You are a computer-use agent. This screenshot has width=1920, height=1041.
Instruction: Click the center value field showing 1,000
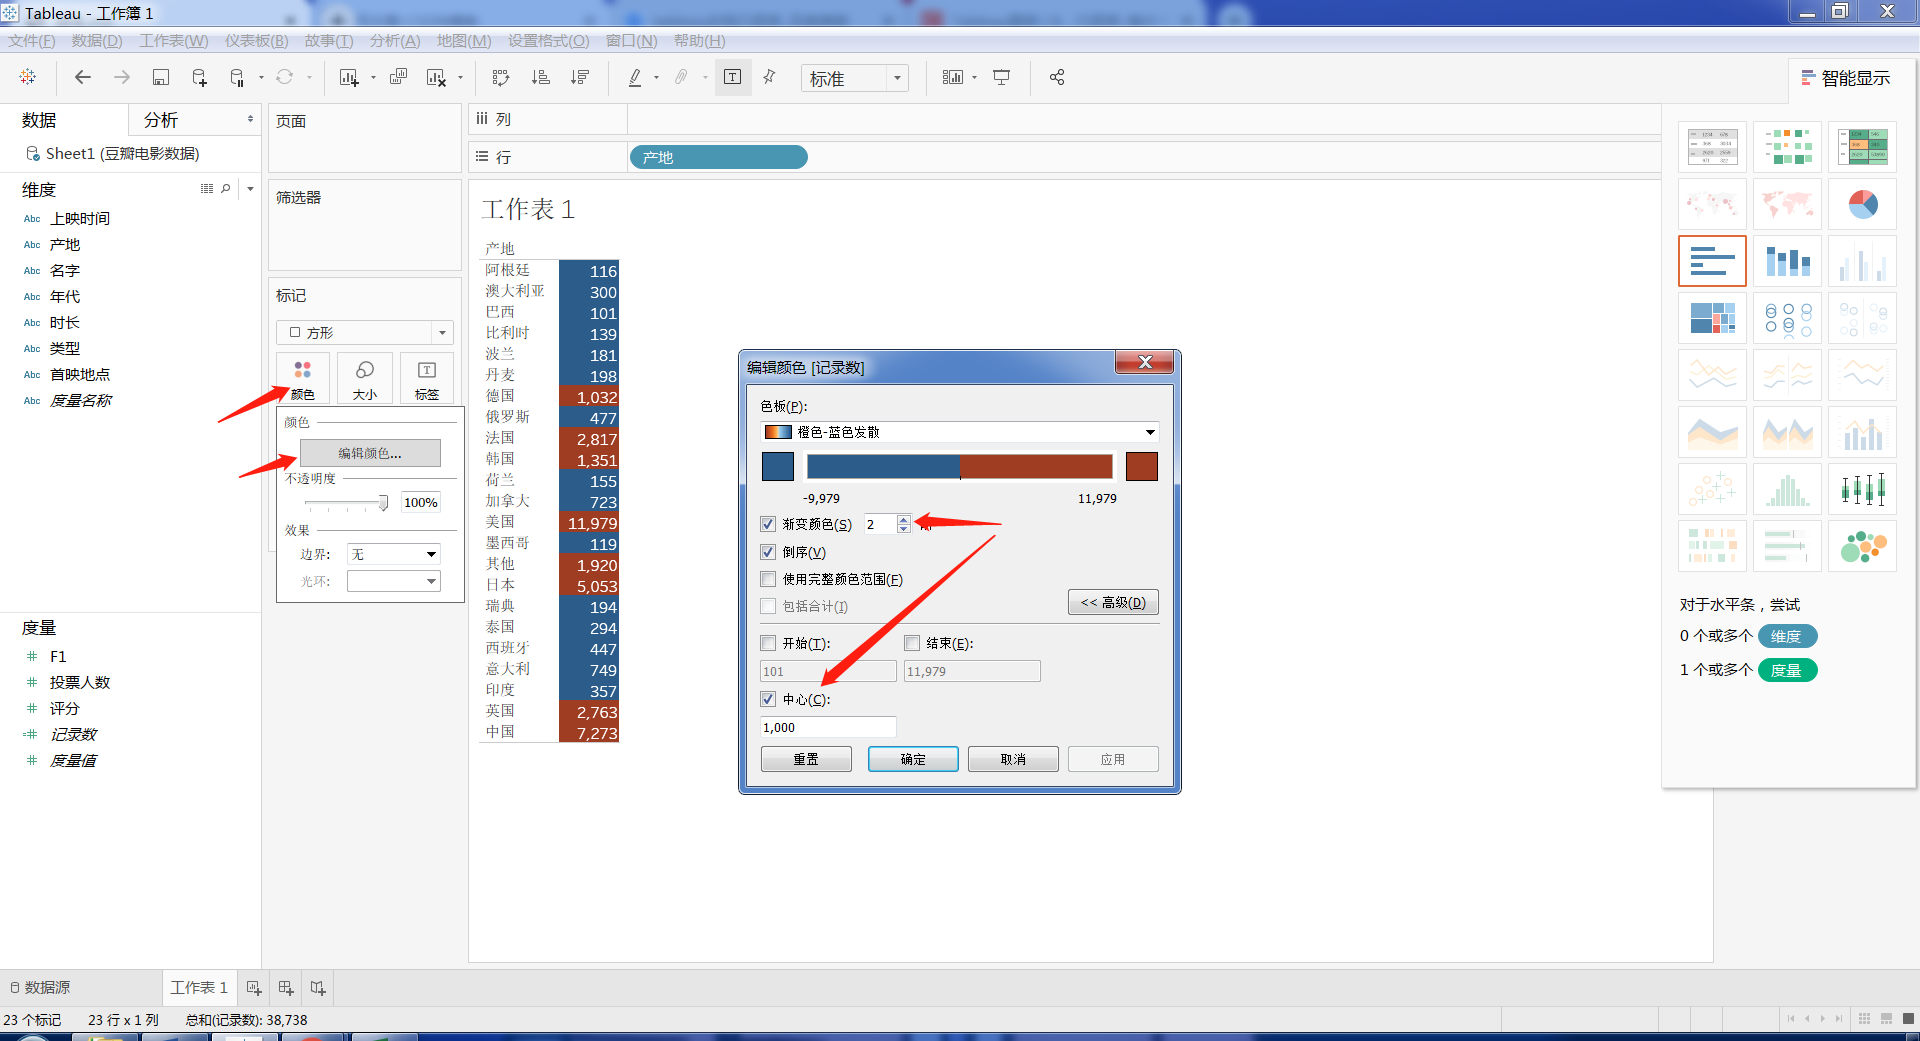coord(828,727)
